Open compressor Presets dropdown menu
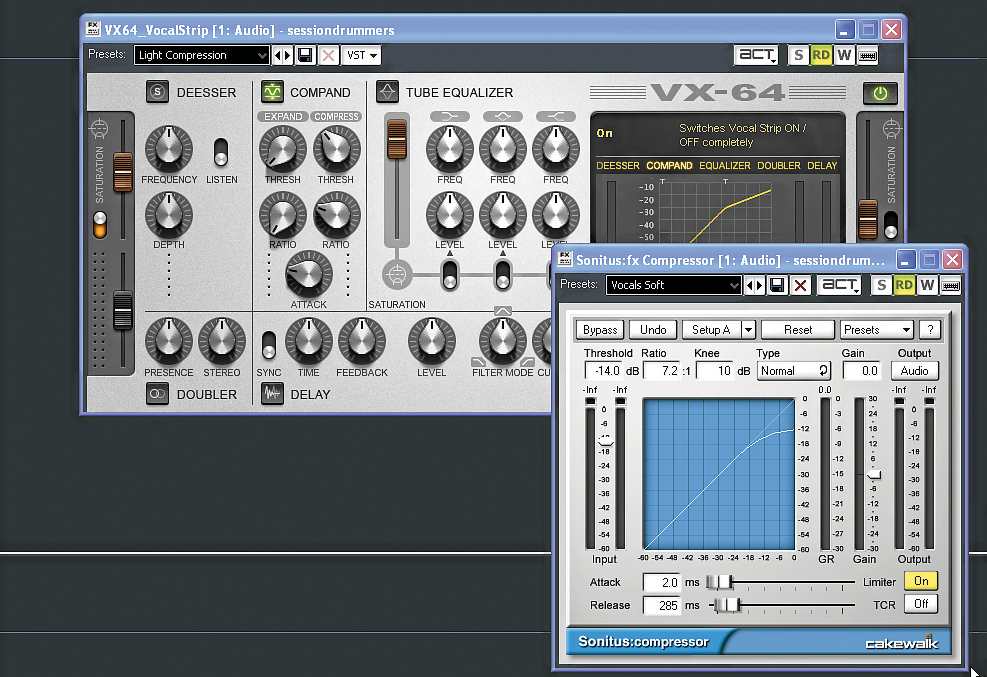 877,330
